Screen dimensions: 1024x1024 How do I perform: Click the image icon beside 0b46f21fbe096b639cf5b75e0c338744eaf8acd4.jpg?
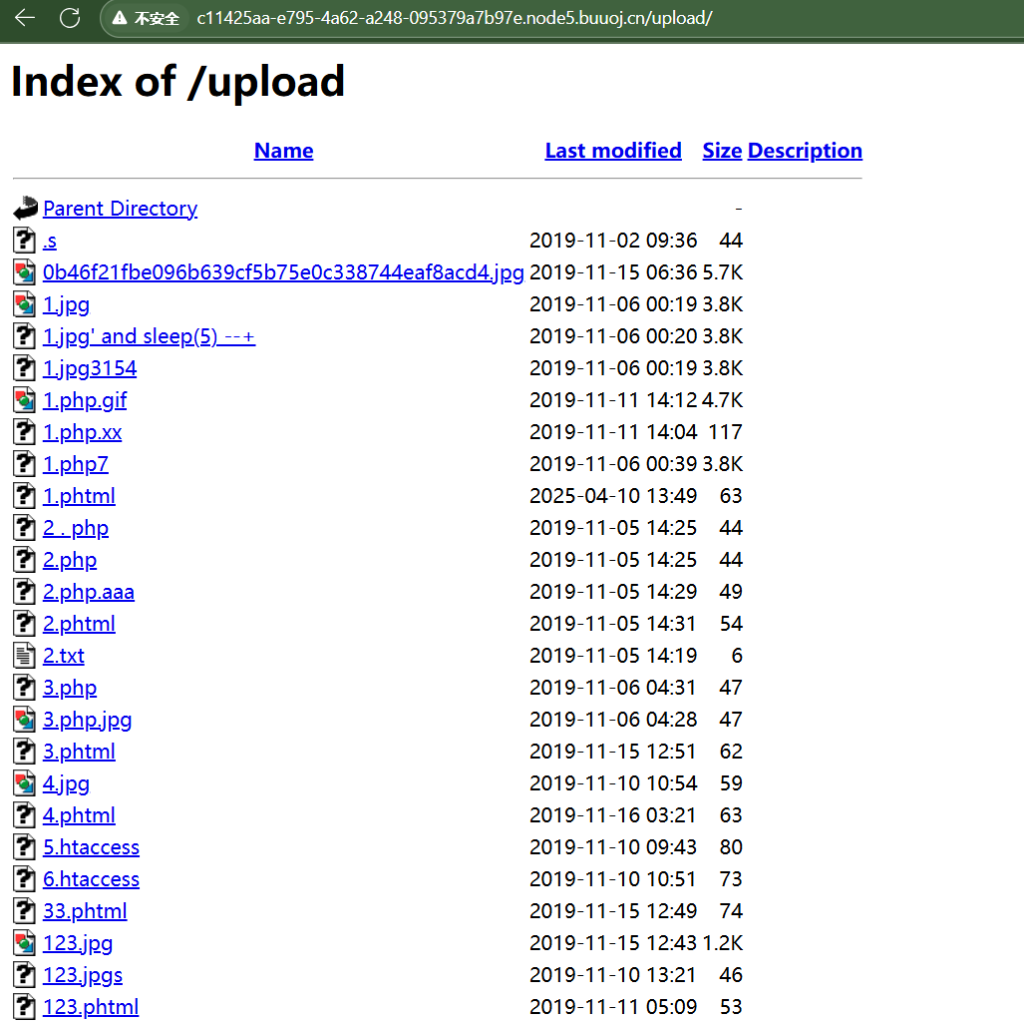25,272
